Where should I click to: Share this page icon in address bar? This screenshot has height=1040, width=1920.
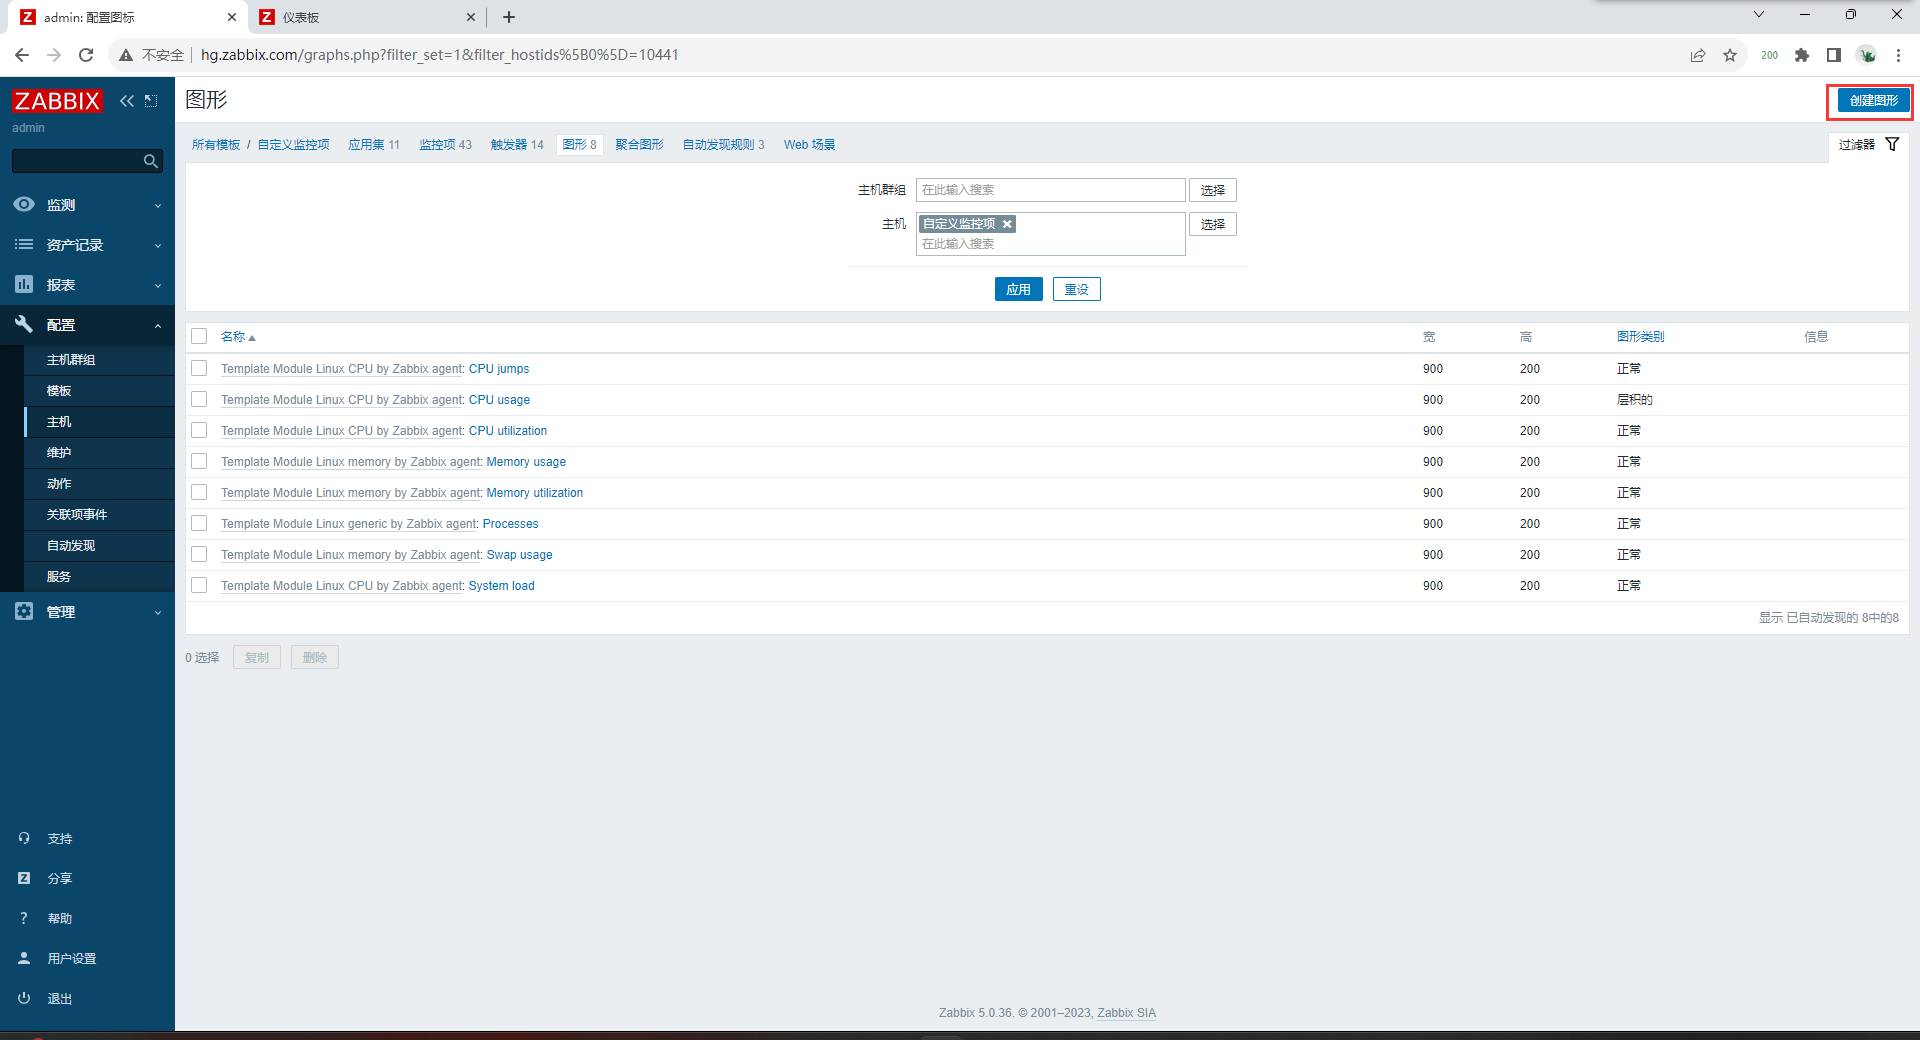[1698, 55]
